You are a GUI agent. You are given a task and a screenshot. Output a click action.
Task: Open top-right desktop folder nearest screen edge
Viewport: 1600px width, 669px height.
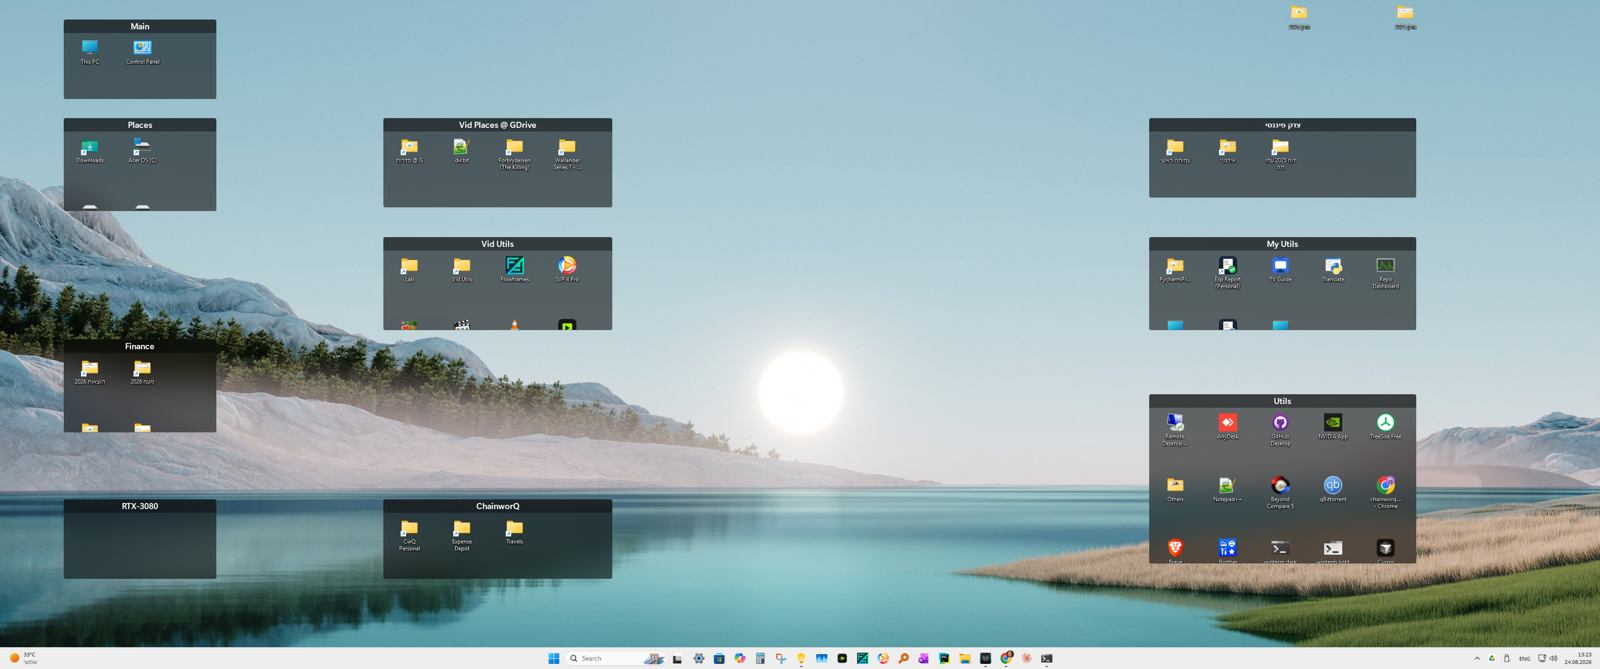1405,17
